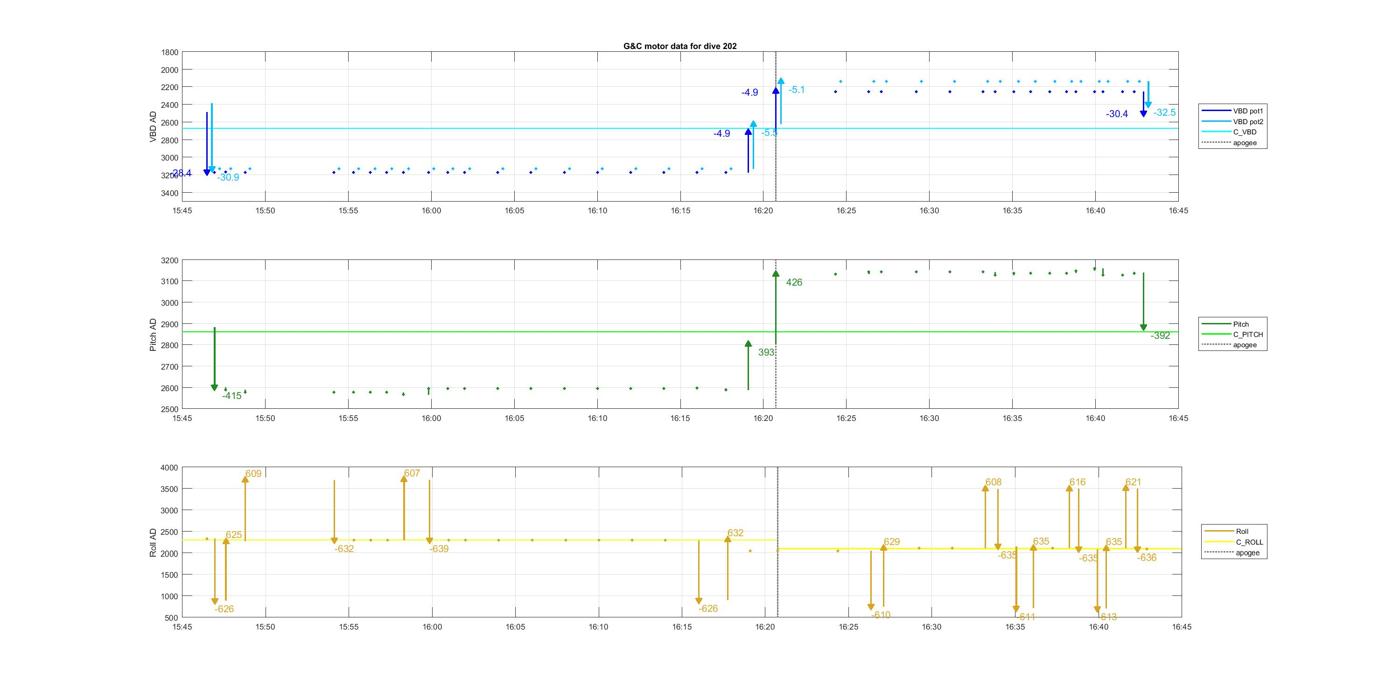Viewport: 1400px width, 693px height.
Task: Click the '15:45' time tick under VBD plot
Action: pyautogui.click(x=182, y=211)
